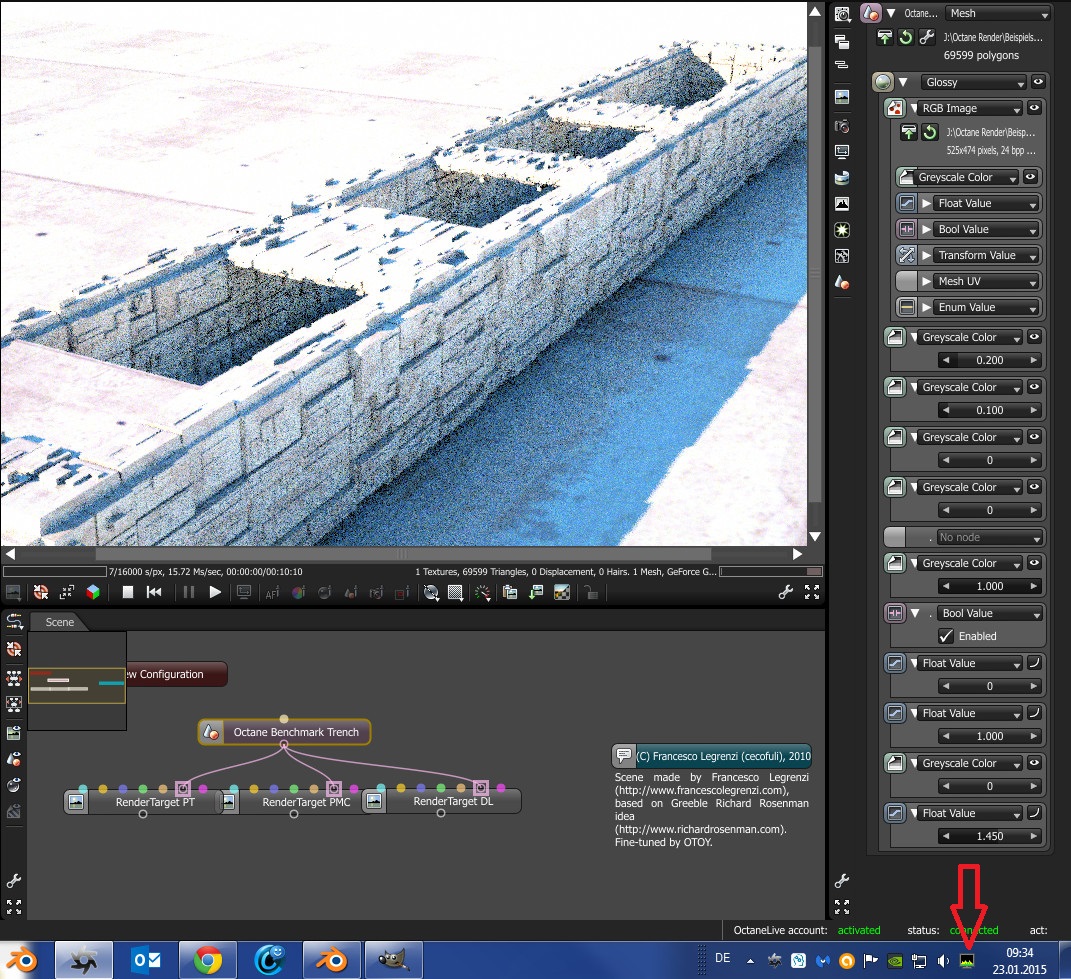Image resolution: width=1071 pixels, height=979 pixels.
Task: Click fullscreen arrows icon in node graph sidebar
Action: click(x=14, y=907)
